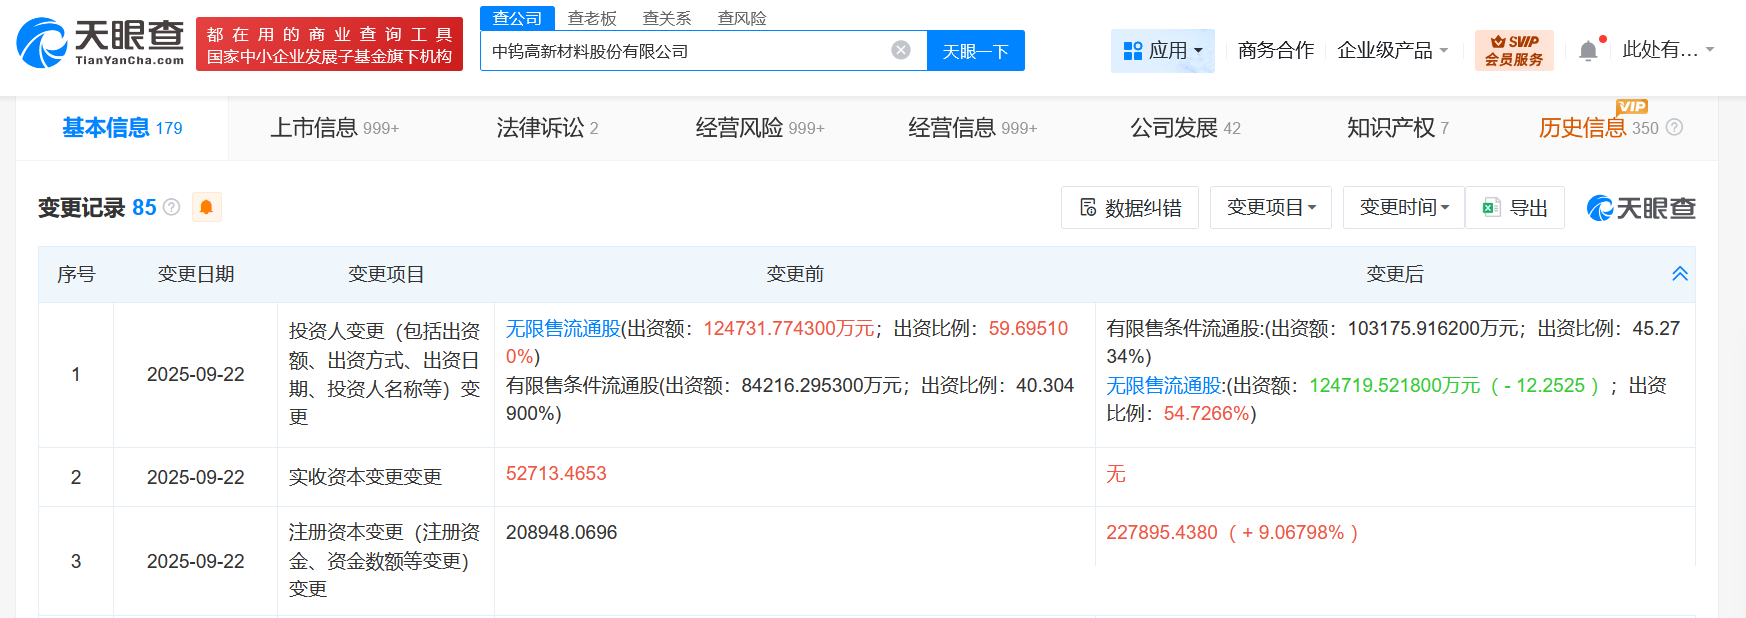Viewport: 1746px width, 618px height.
Task: Open notifications via the bell icon
Action: (1588, 50)
